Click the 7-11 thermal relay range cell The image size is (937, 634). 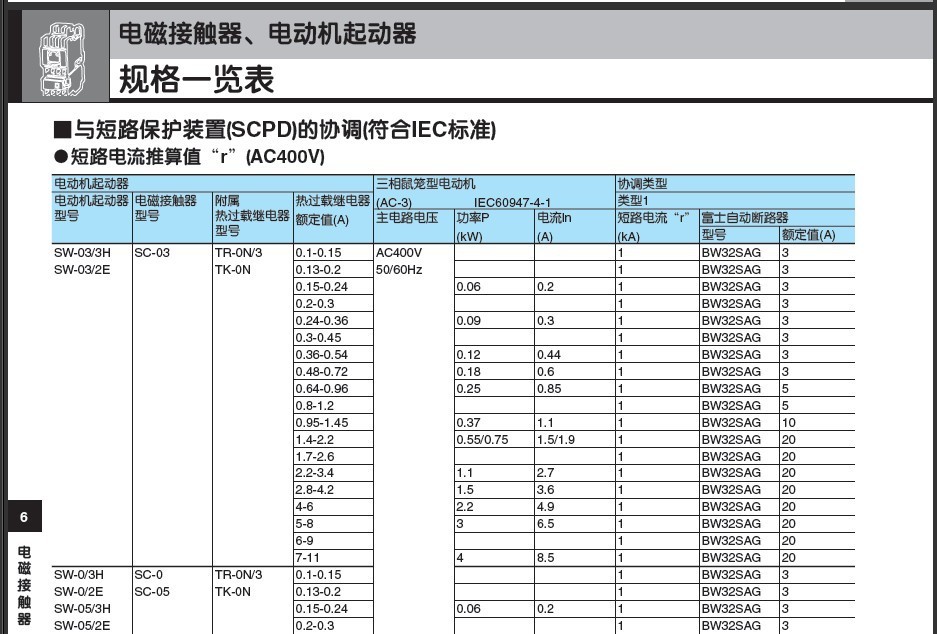(x=308, y=557)
